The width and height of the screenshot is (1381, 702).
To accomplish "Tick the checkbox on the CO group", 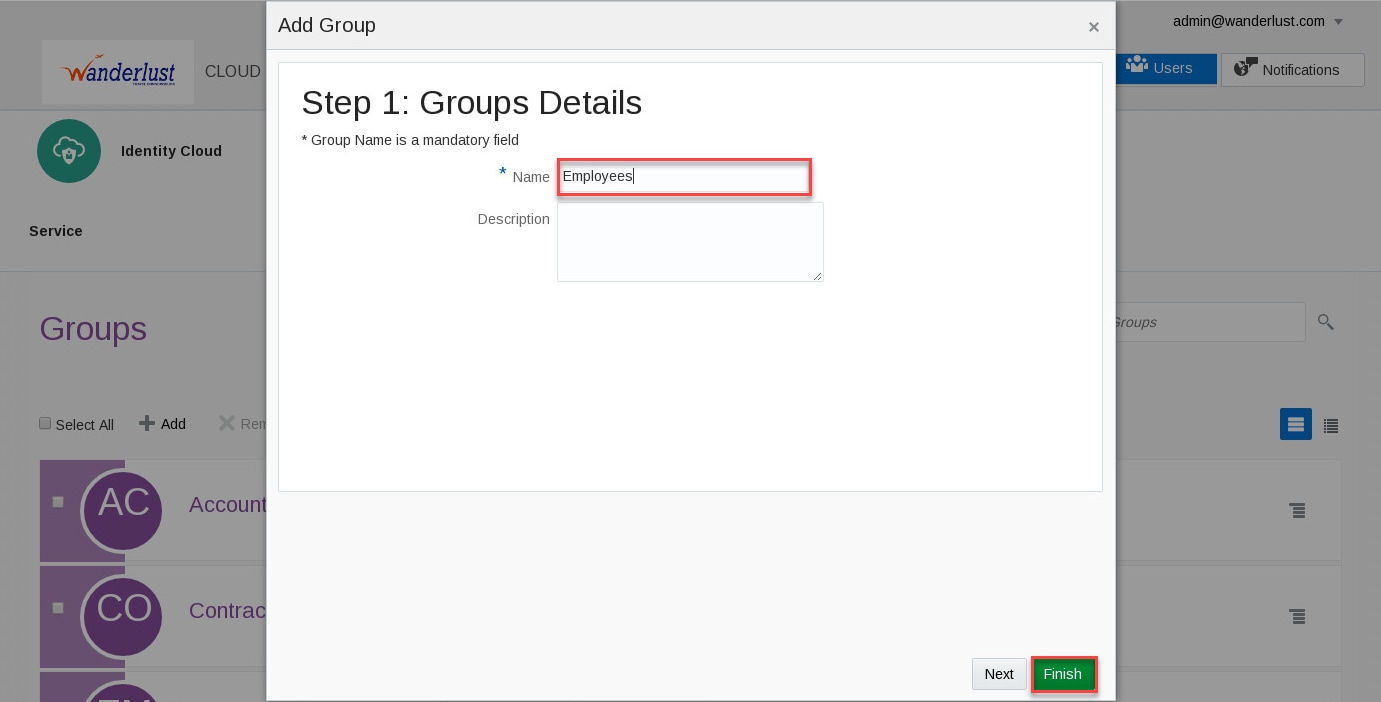I will [58, 608].
